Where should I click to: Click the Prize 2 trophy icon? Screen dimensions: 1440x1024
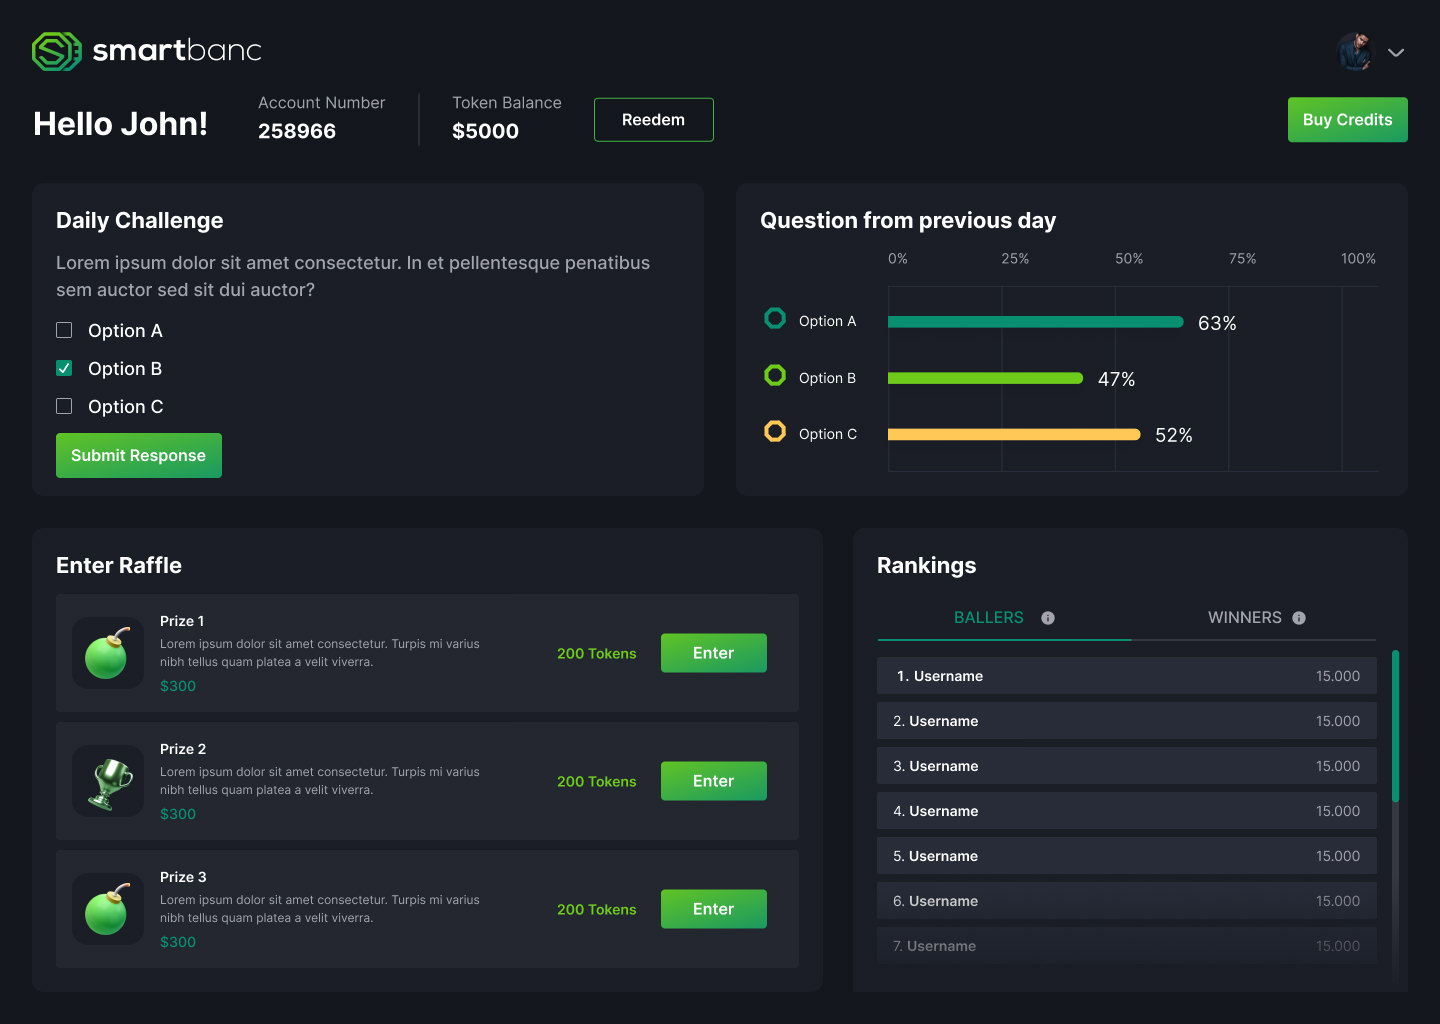pyautogui.click(x=109, y=781)
